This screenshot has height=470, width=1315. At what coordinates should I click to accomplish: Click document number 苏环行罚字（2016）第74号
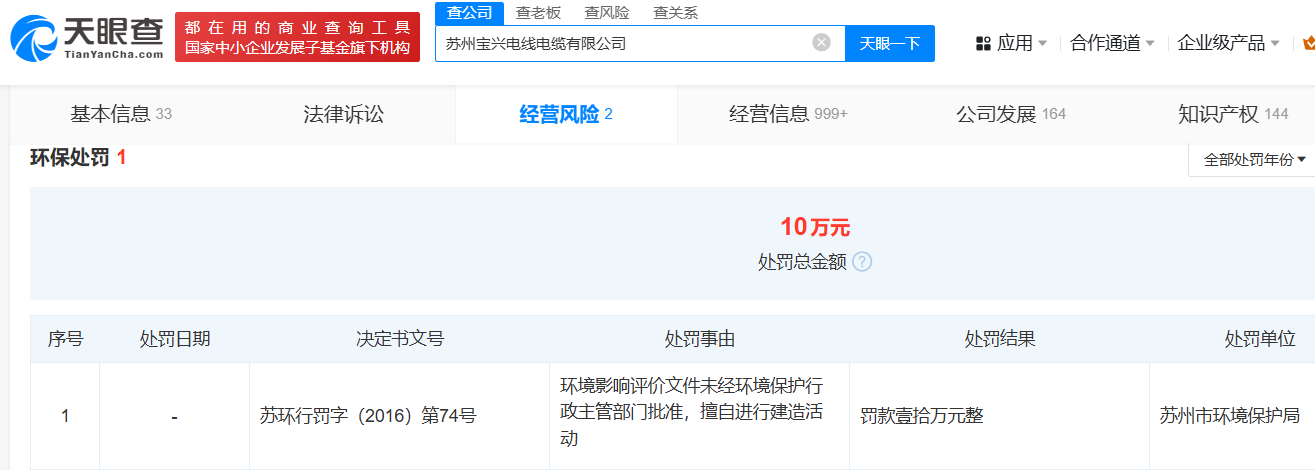(368, 415)
